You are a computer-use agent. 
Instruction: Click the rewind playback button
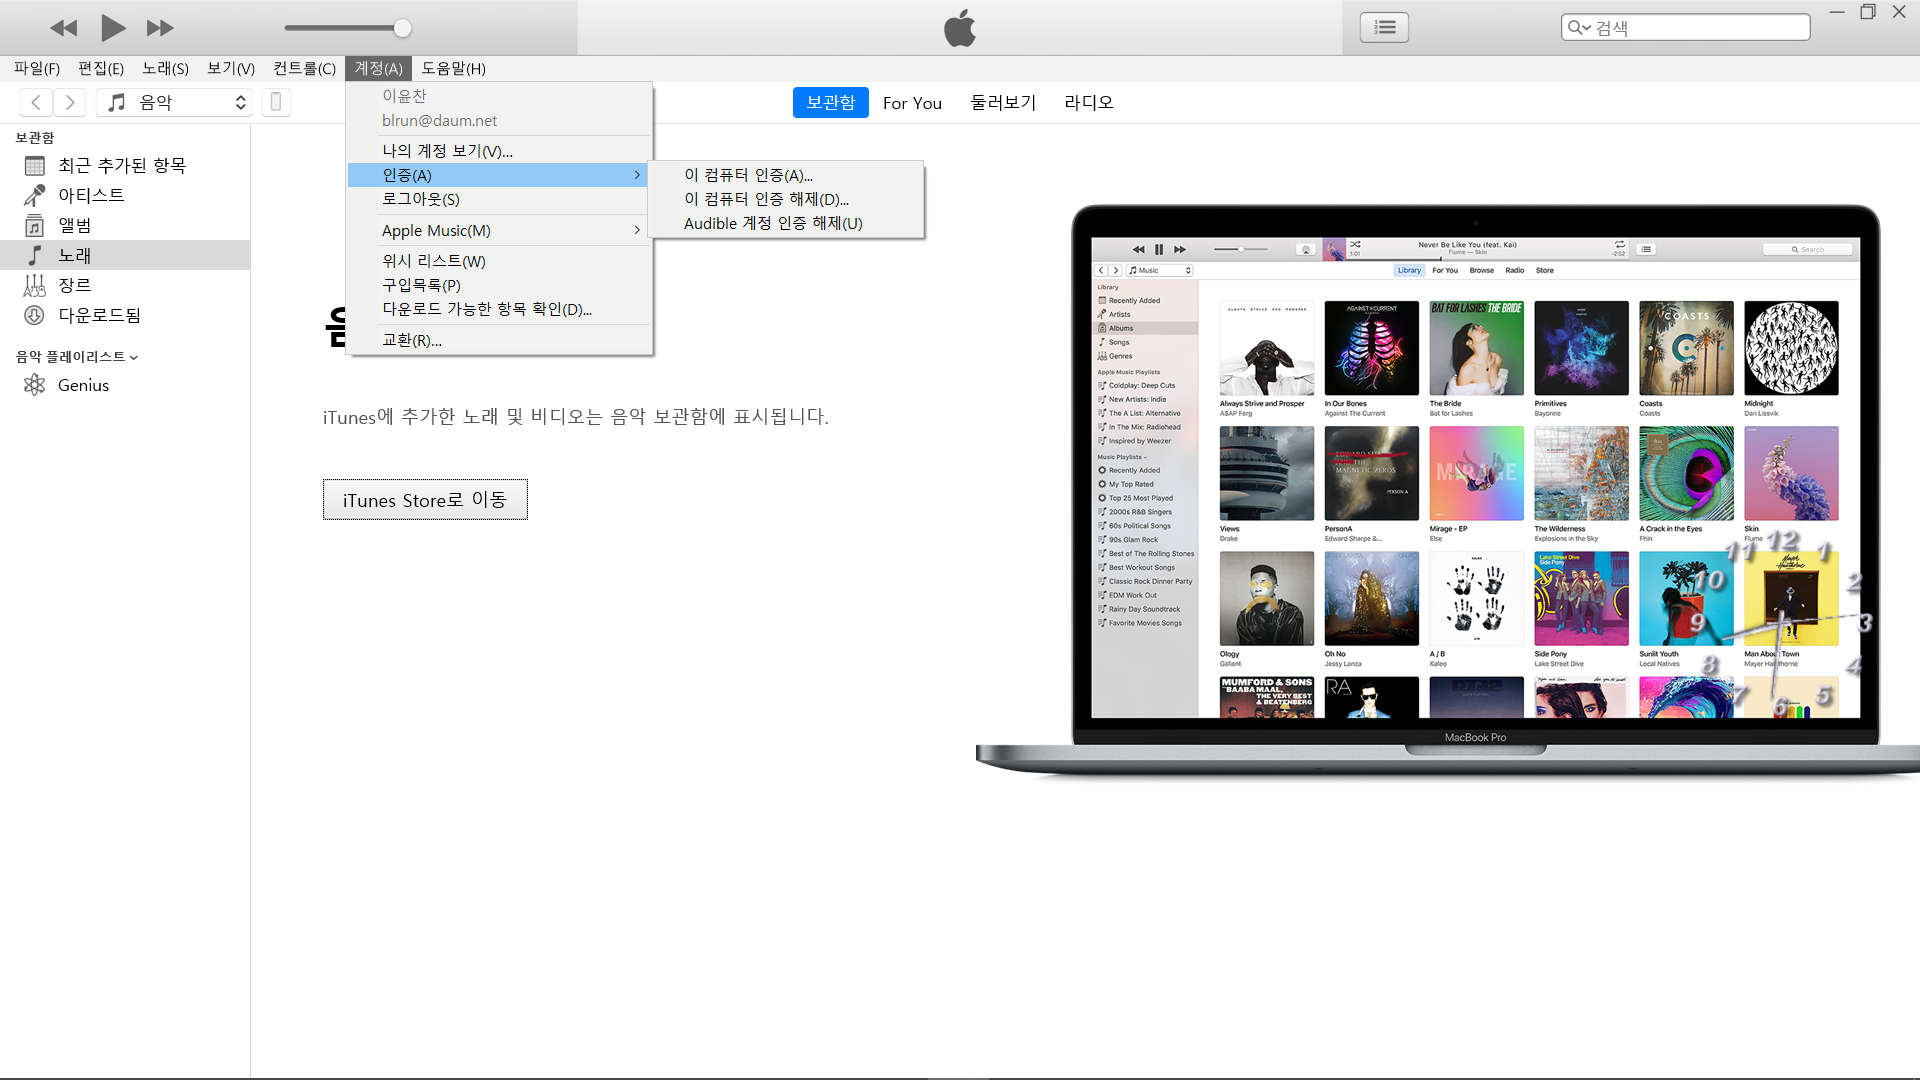[x=64, y=28]
